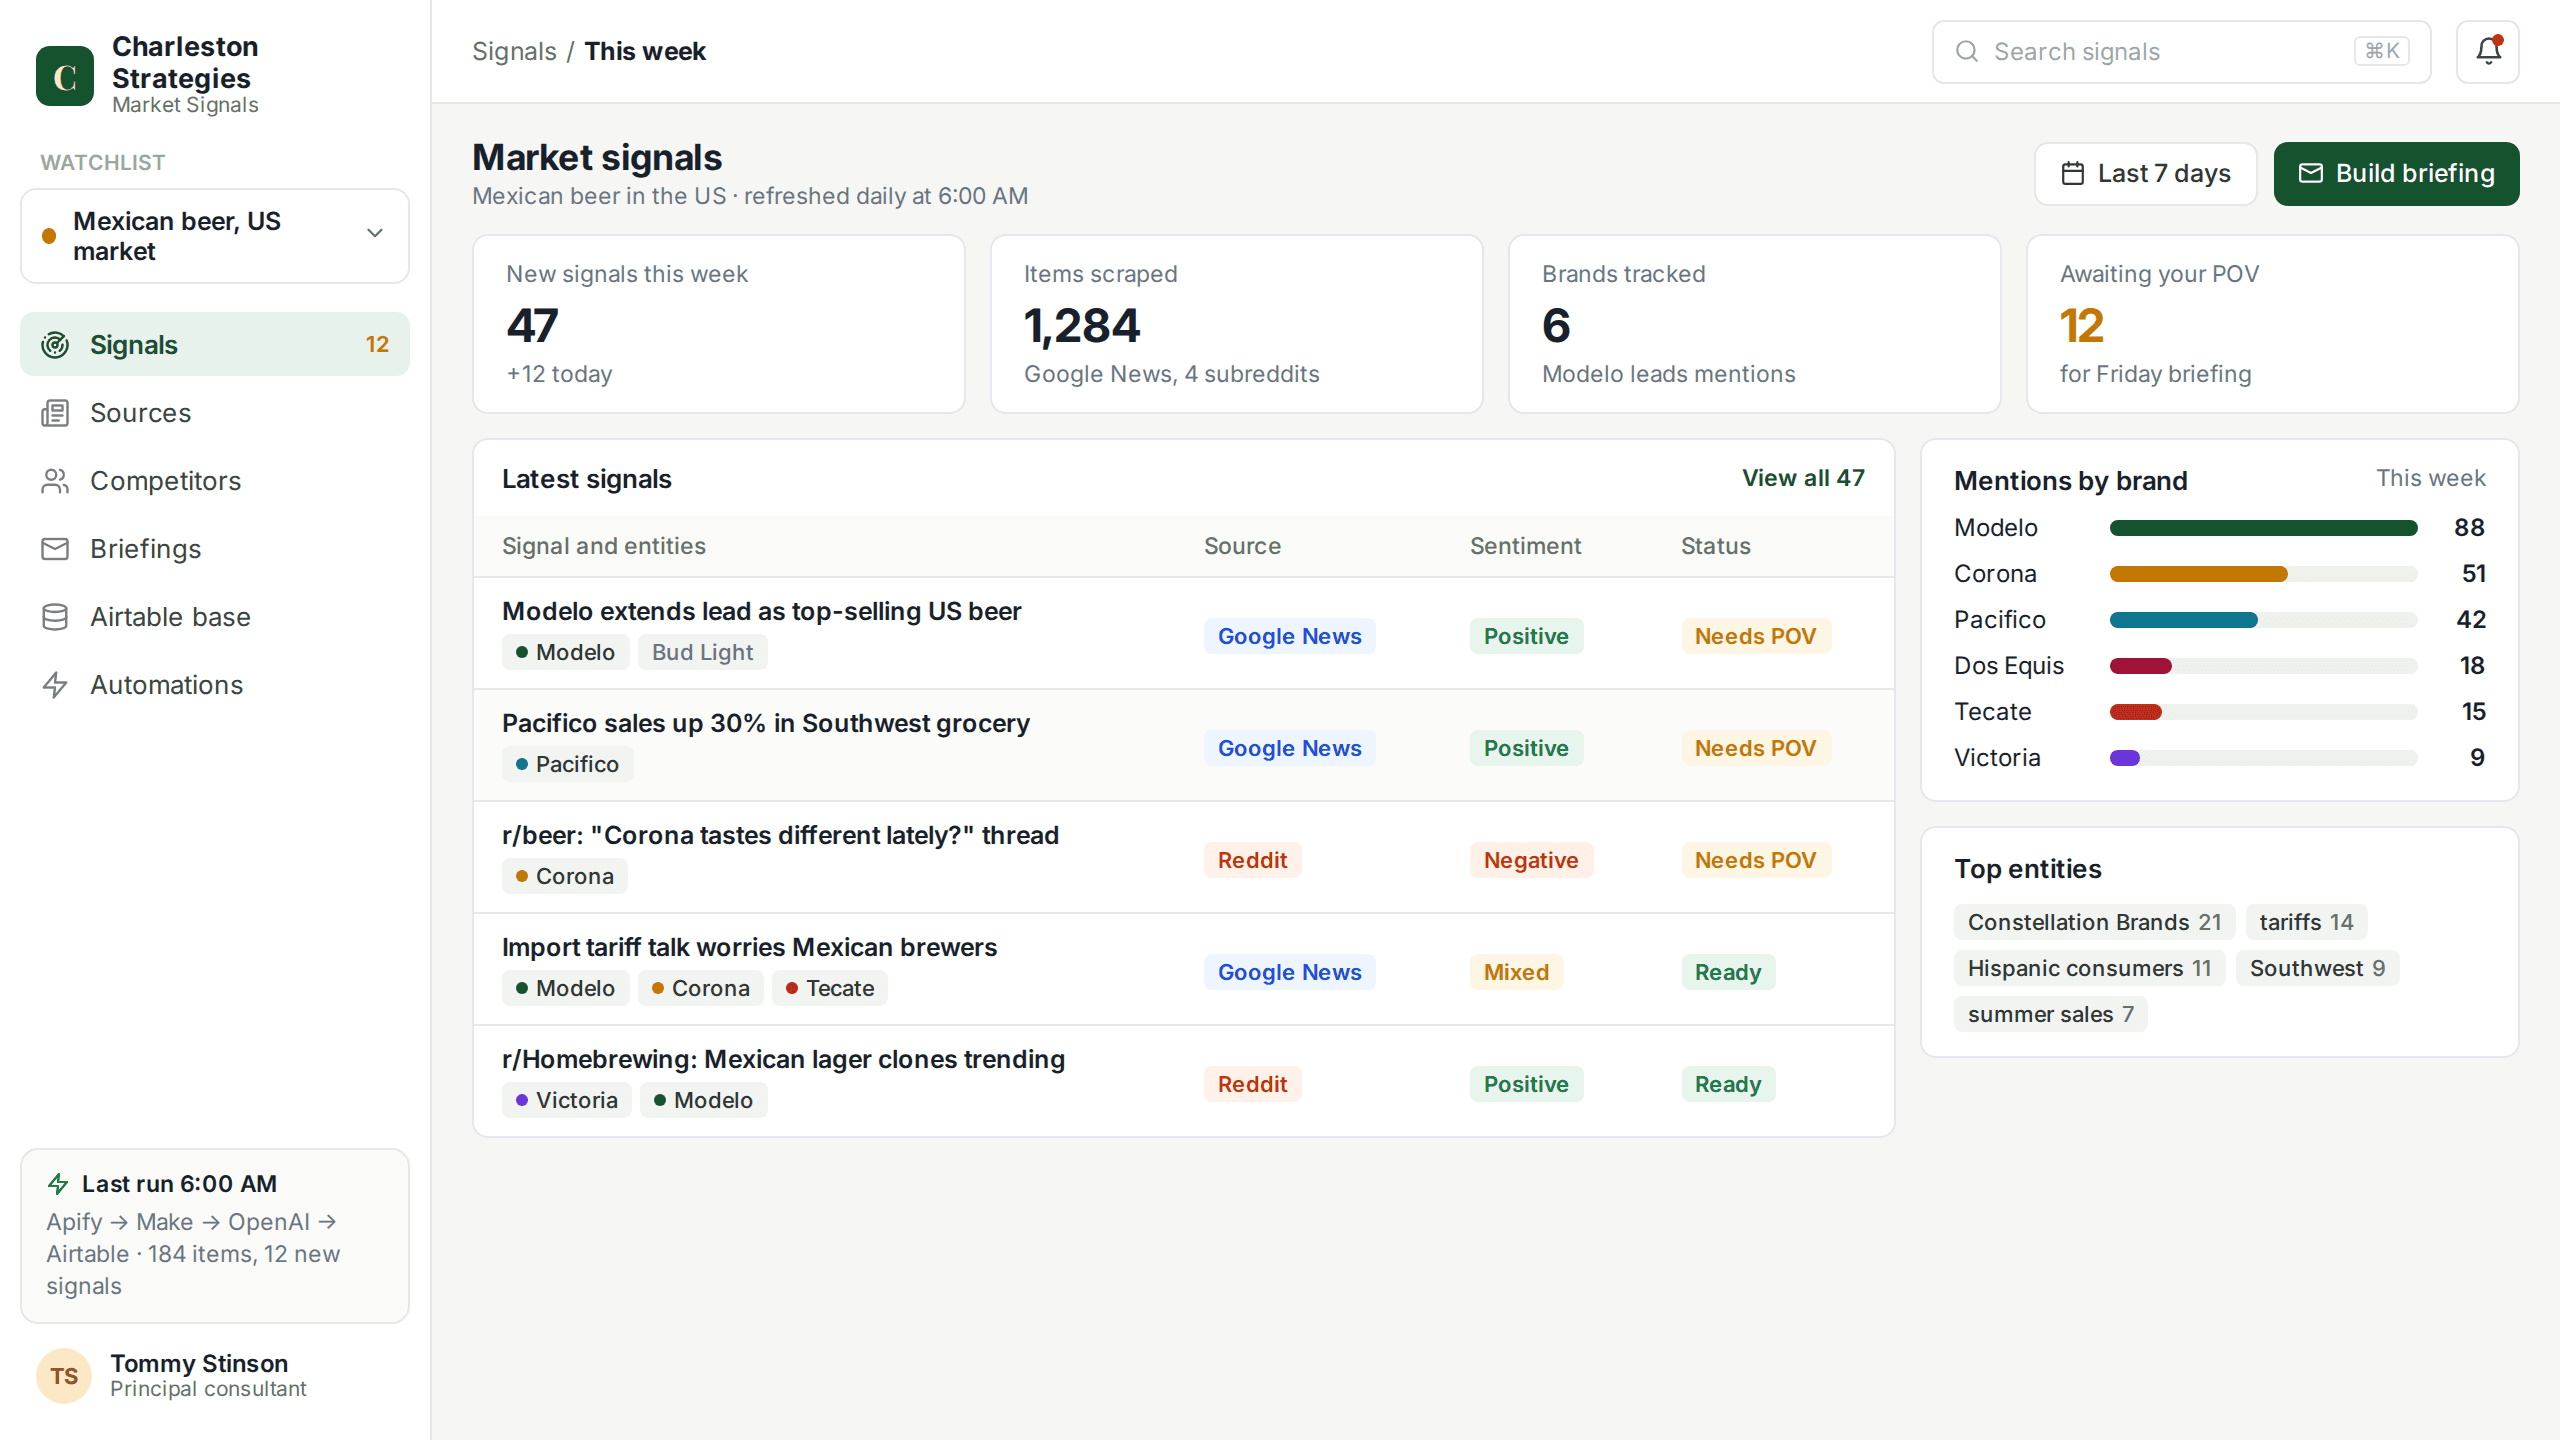2560x1440 pixels.
Task: Click the Source column header
Action: pos(1242,546)
